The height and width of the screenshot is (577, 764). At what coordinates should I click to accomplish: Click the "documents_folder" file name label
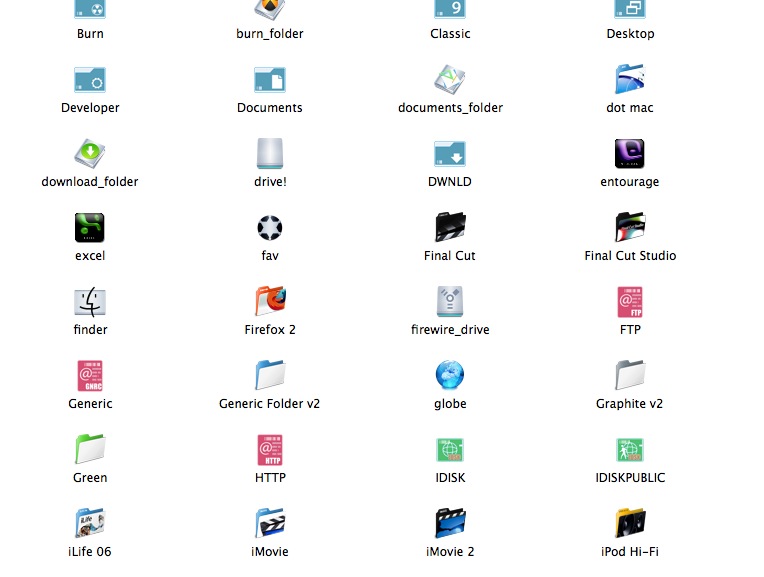450,108
